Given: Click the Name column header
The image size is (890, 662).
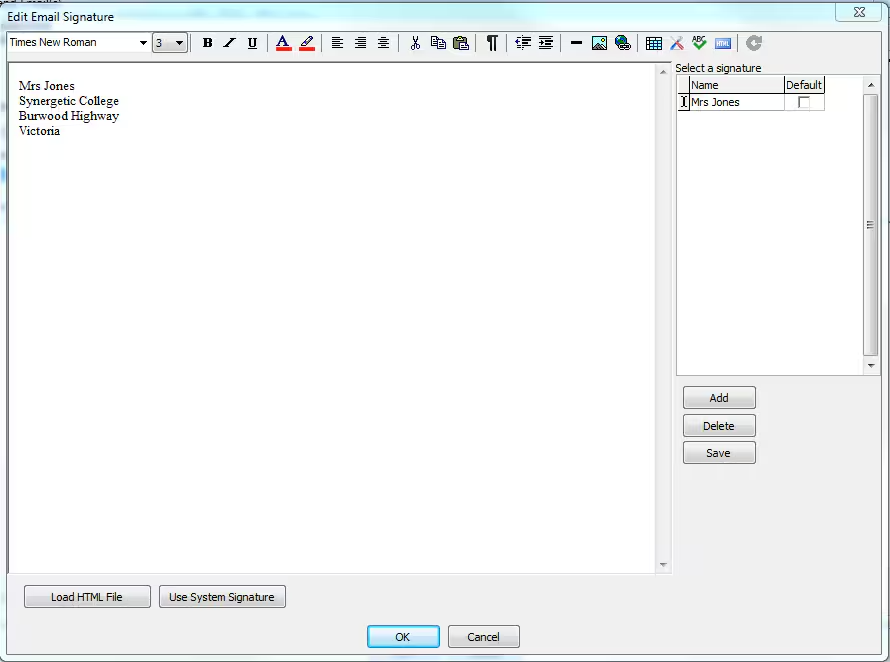Looking at the screenshot, I should [x=736, y=85].
